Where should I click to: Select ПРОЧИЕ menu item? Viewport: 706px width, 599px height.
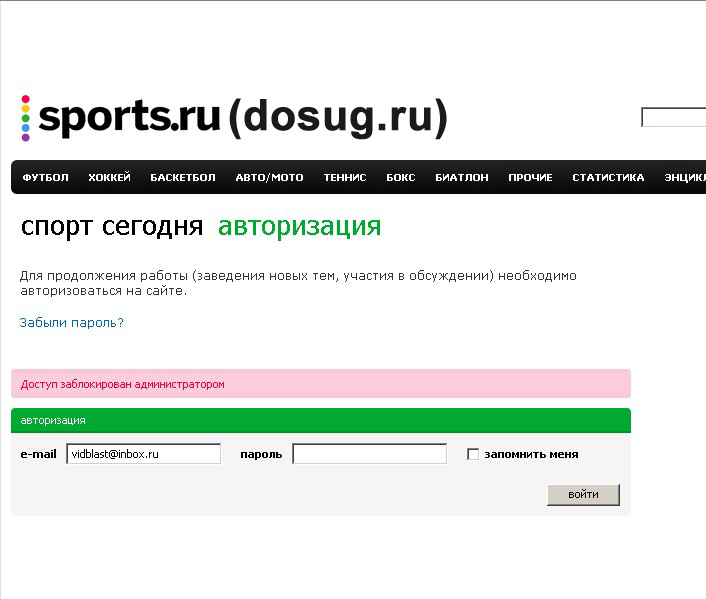tap(530, 177)
